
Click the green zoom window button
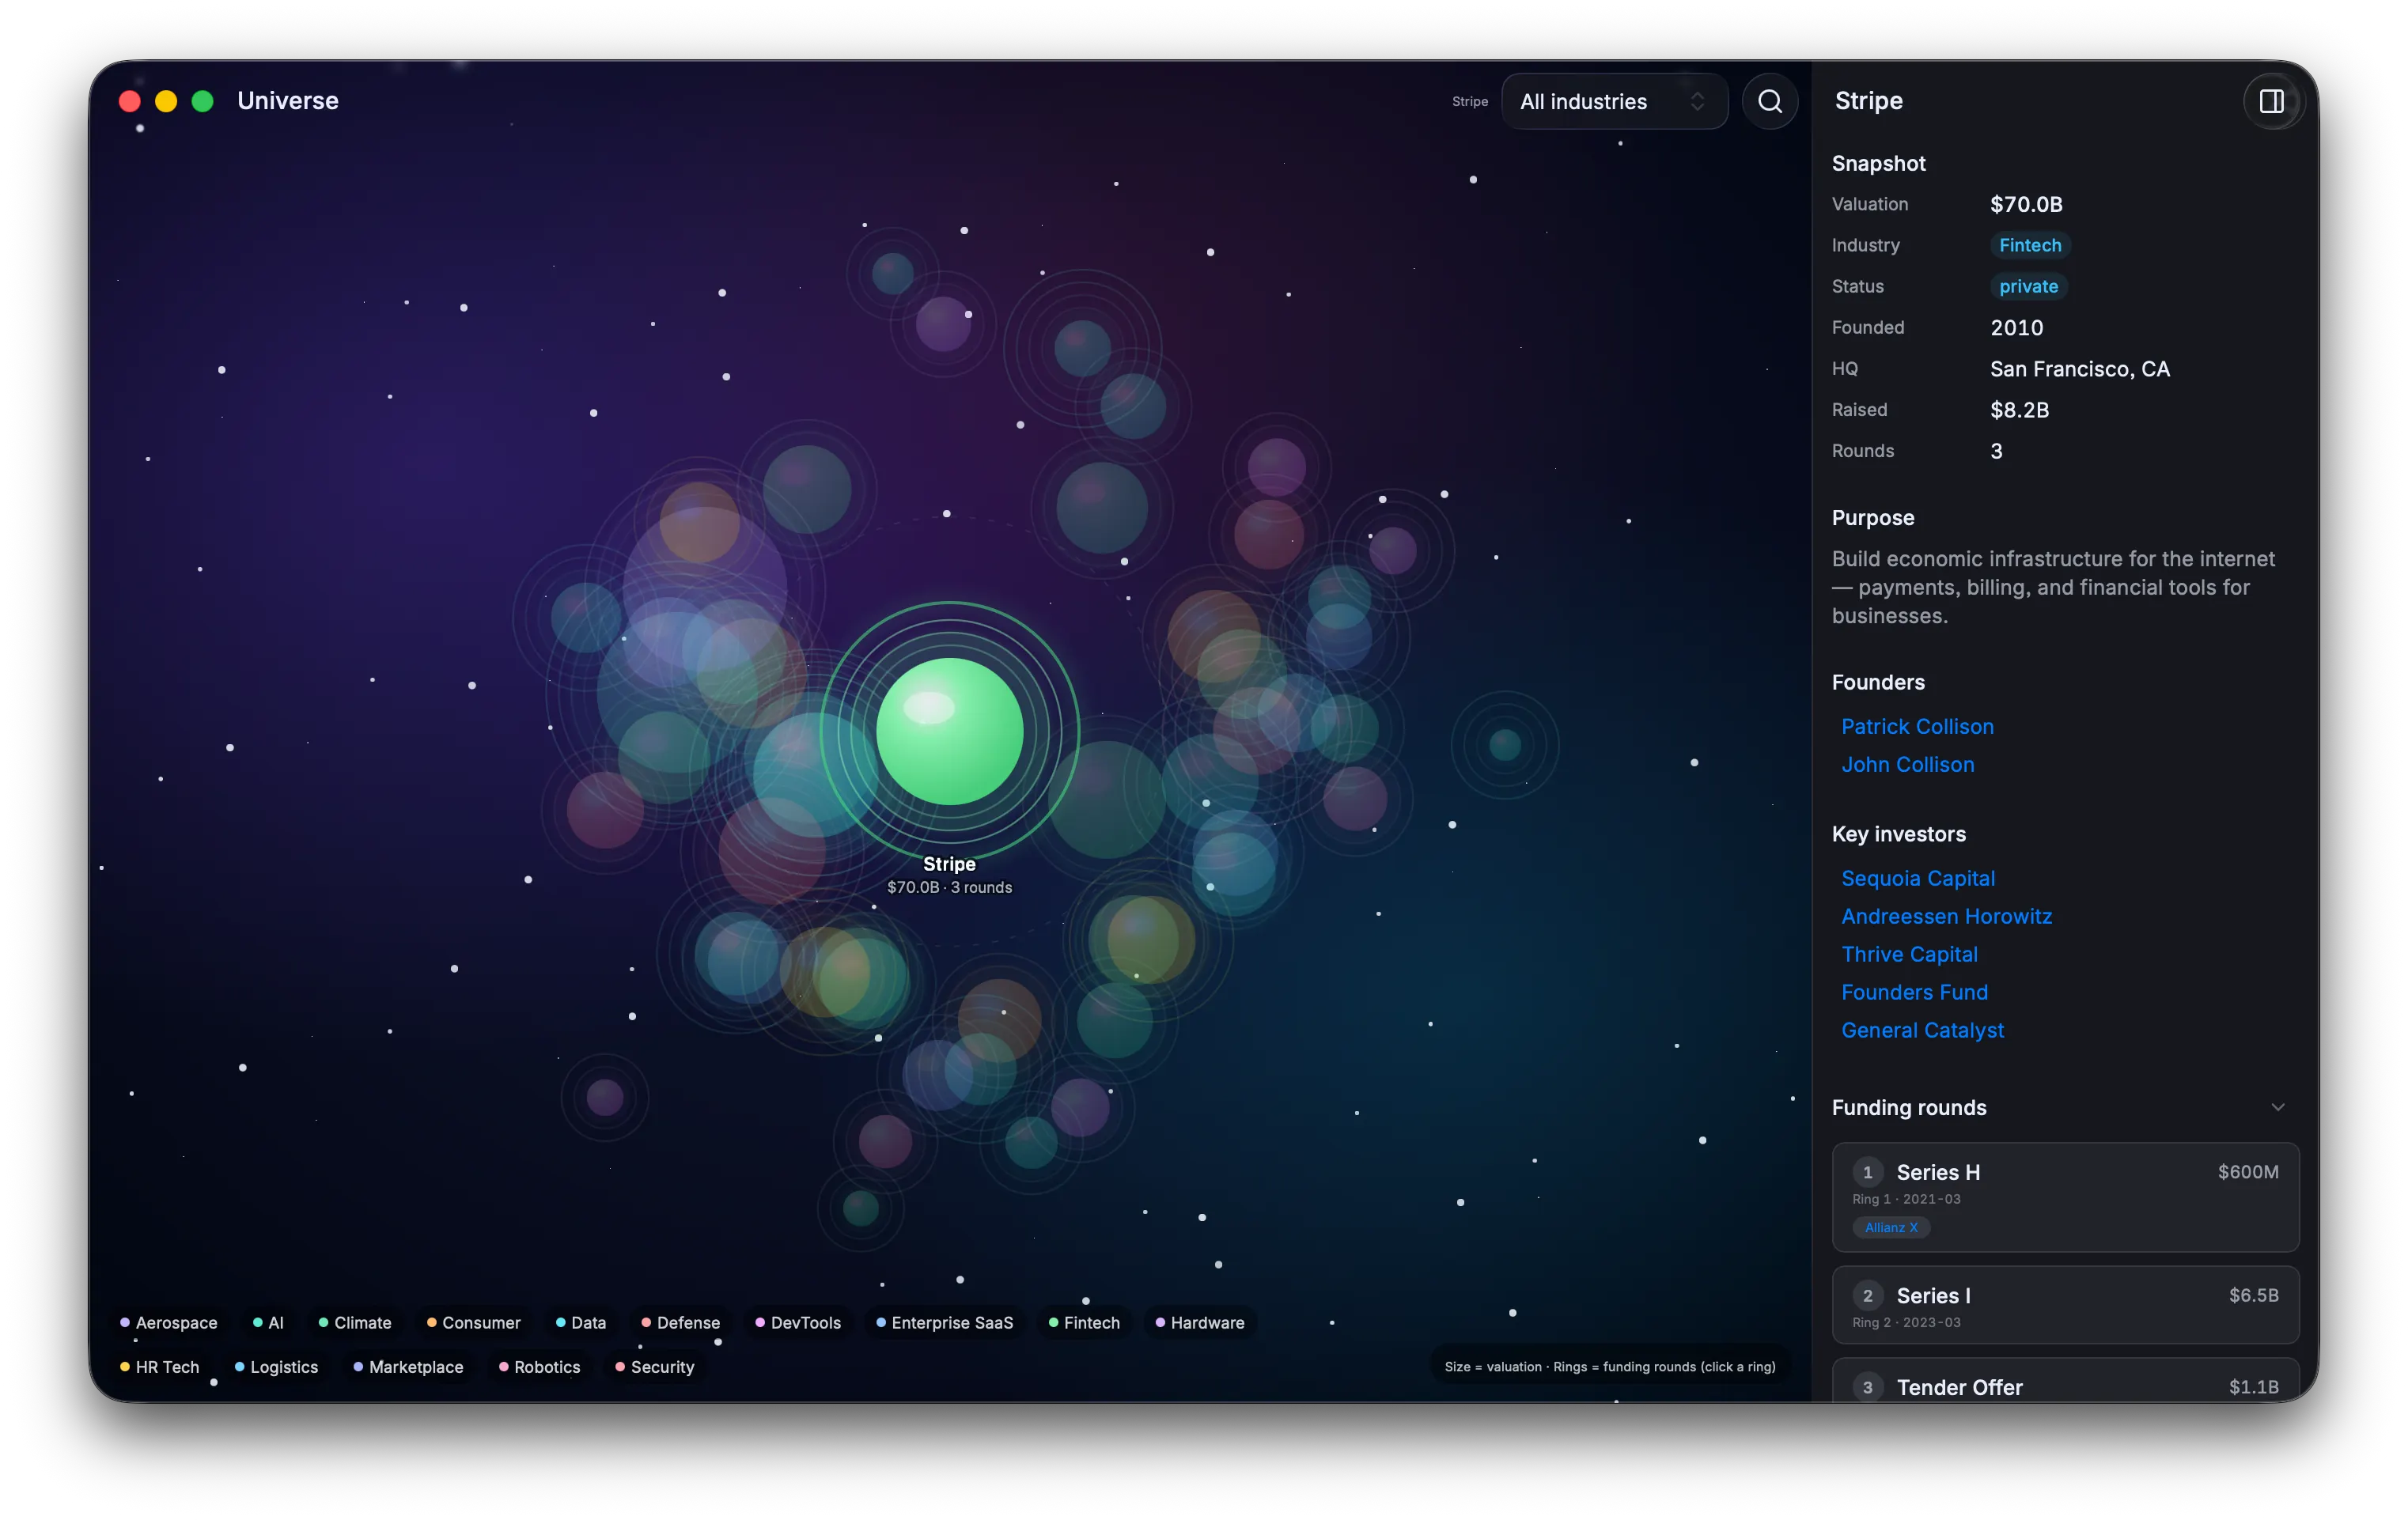click(x=202, y=101)
